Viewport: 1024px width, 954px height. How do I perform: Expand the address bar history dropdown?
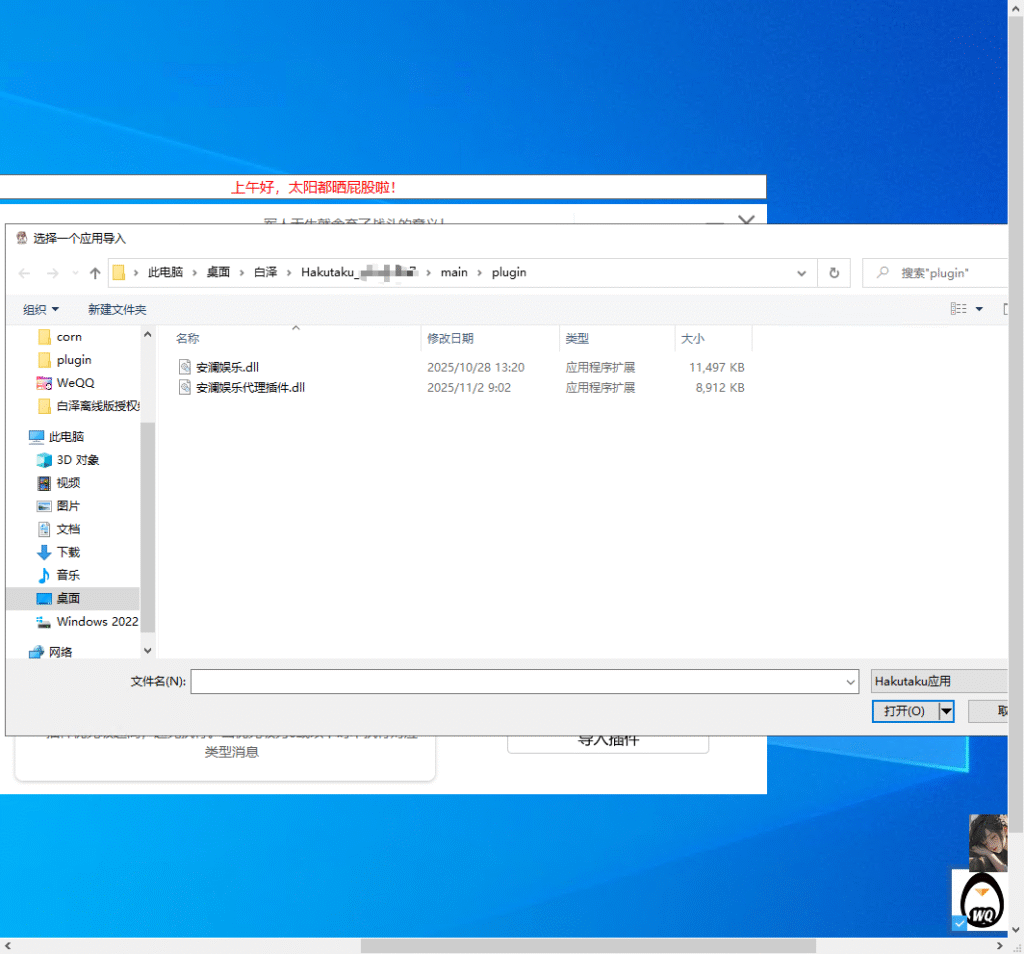(x=801, y=273)
